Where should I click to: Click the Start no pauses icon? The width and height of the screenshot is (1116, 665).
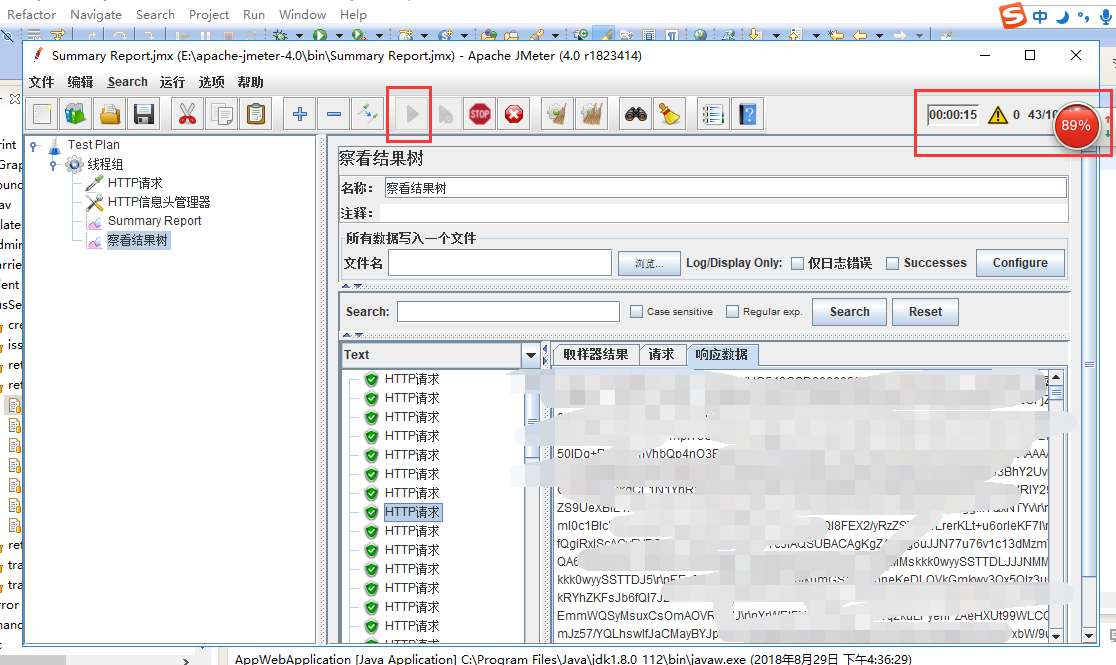446,114
